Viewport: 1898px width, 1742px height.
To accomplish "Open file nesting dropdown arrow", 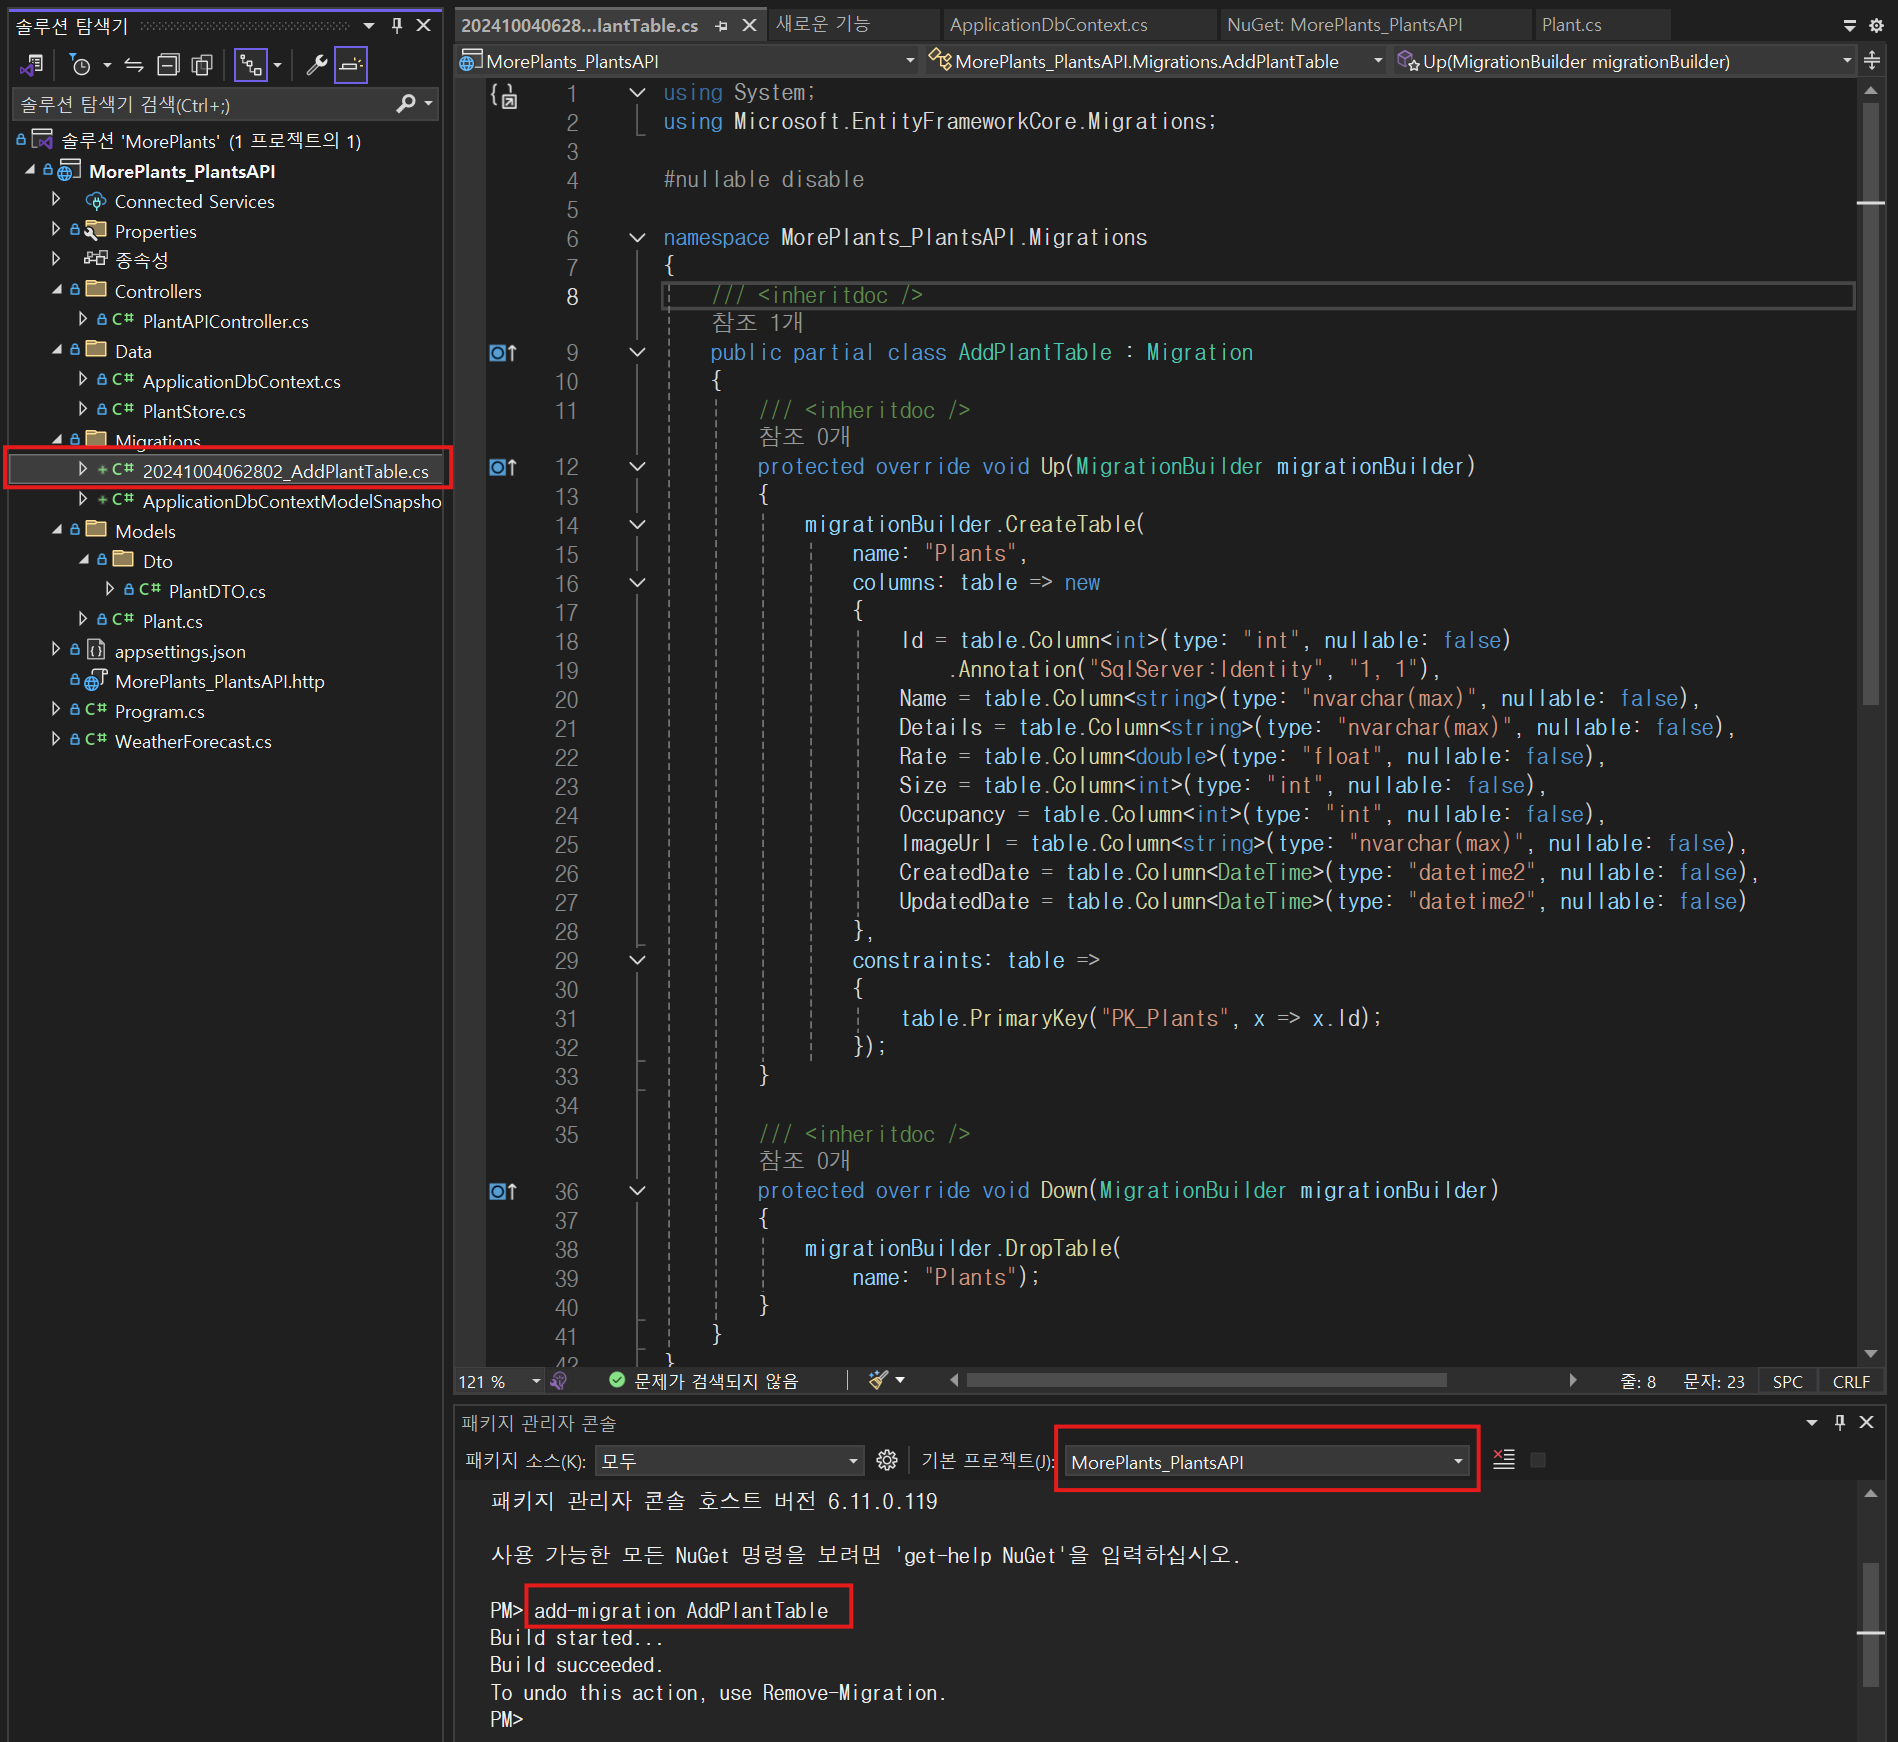I will [x=278, y=65].
